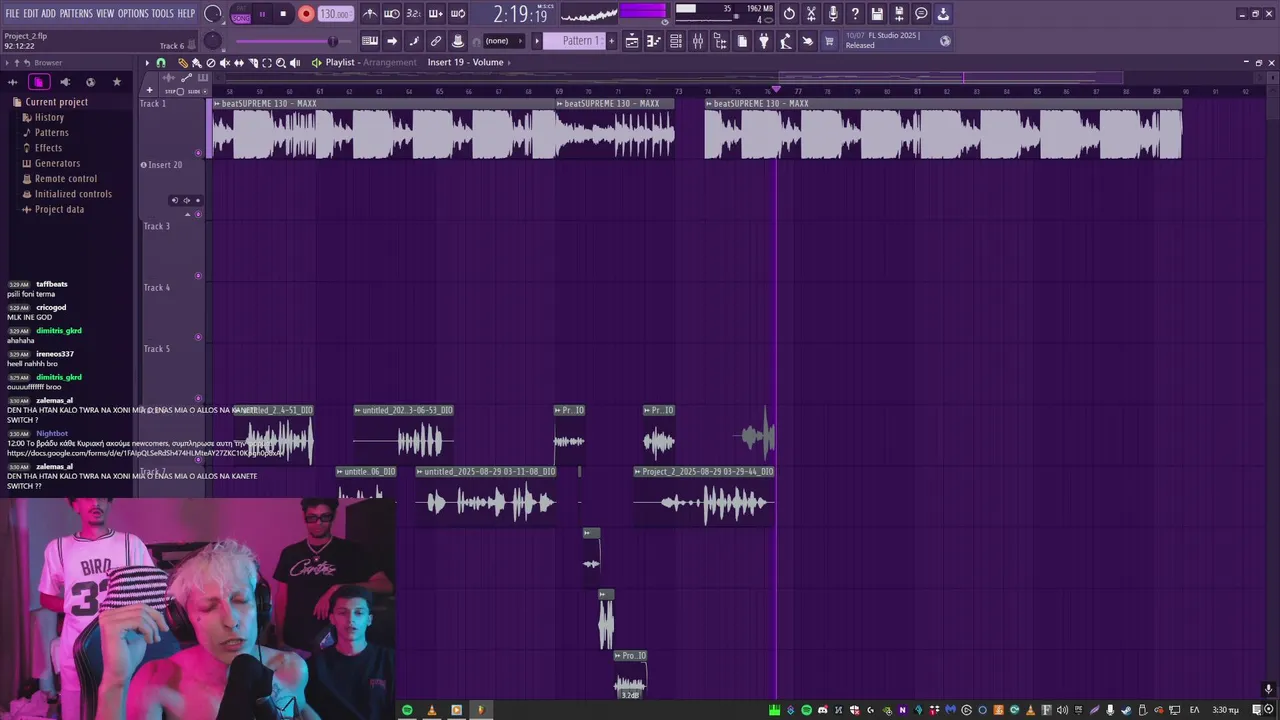Expand the History item in browser
Screen dimensions: 1280x720
(x=43, y=117)
